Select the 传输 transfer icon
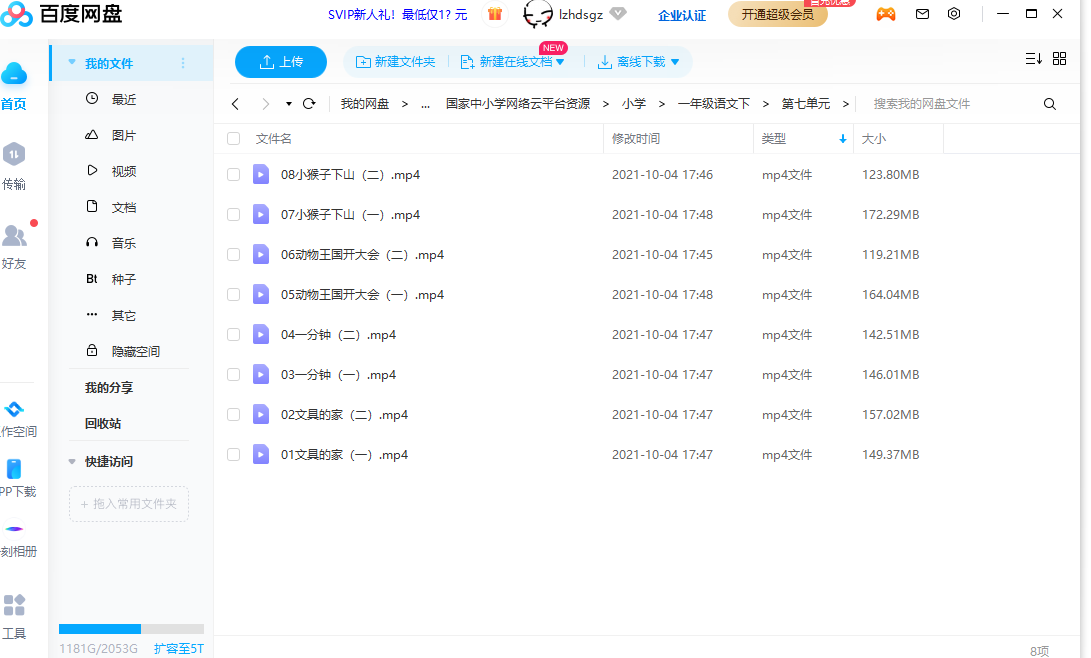 (x=15, y=155)
